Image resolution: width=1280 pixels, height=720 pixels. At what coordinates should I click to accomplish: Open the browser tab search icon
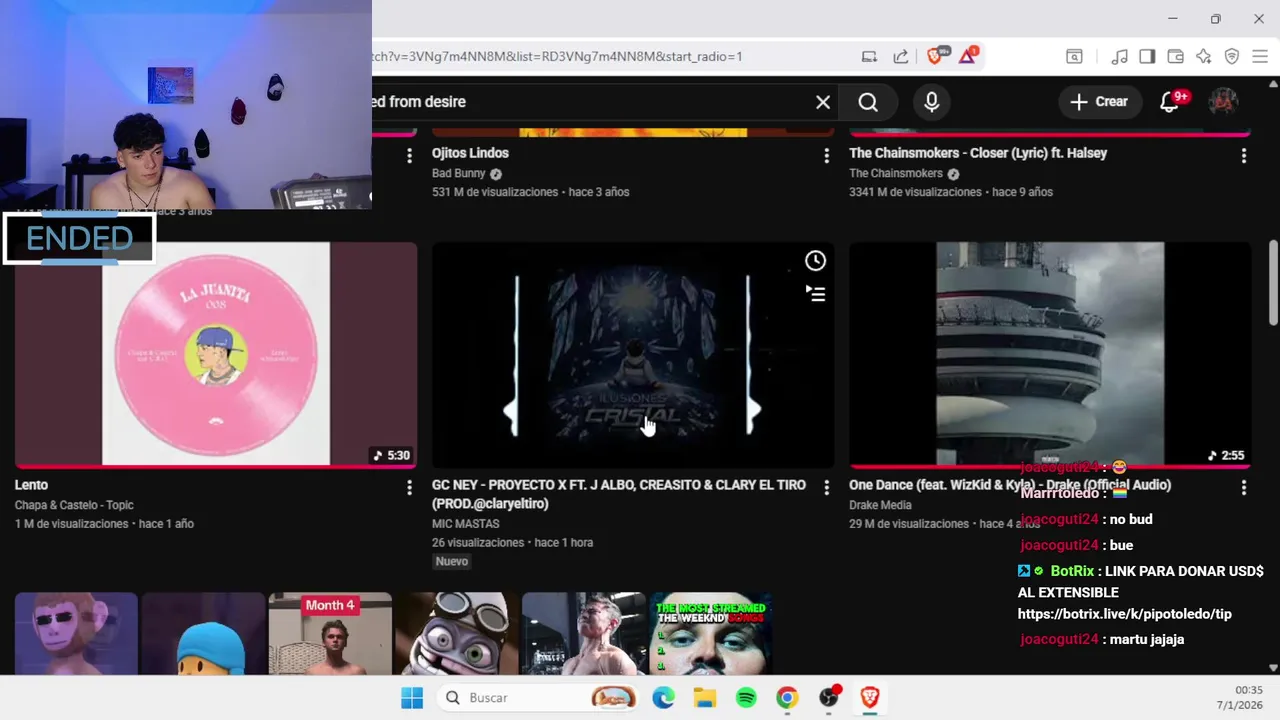[x=1074, y=57]
